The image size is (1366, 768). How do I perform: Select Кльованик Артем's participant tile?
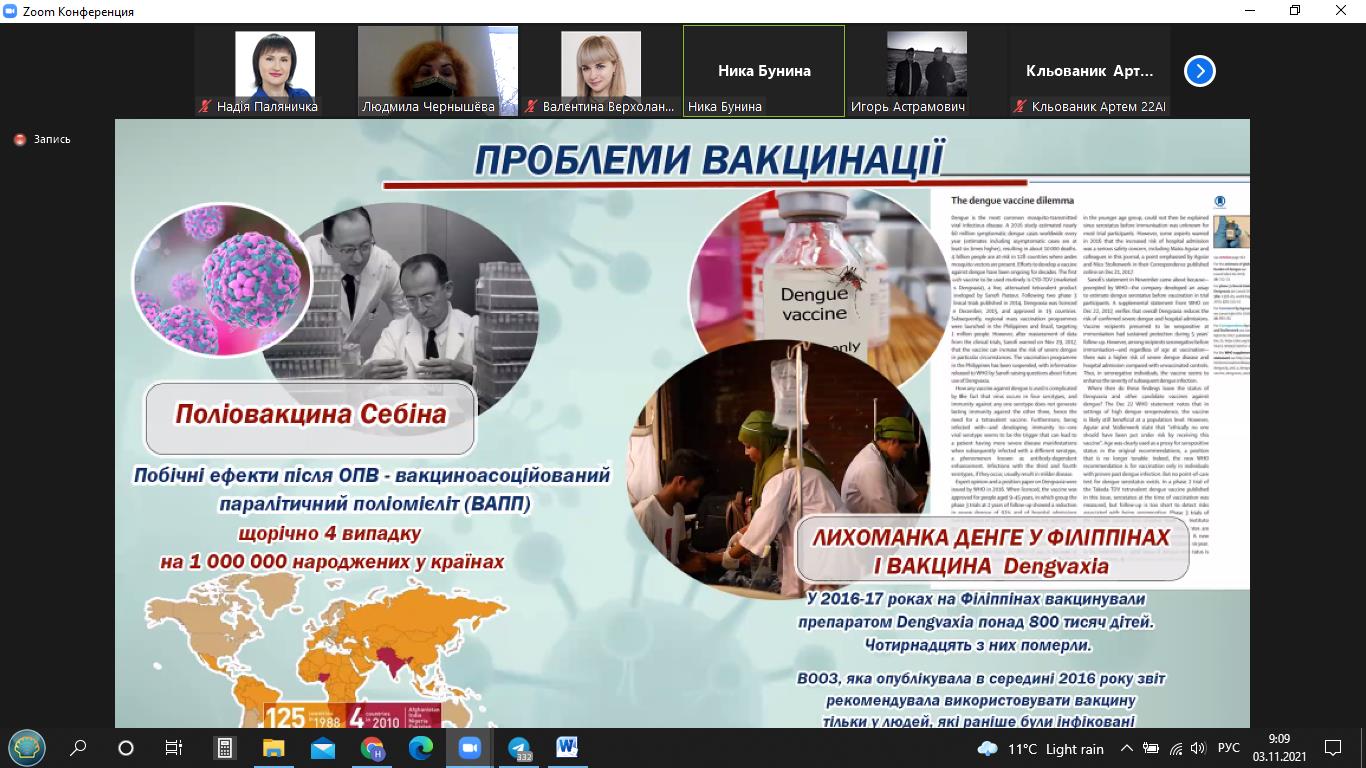click(x=1090, y=71)
